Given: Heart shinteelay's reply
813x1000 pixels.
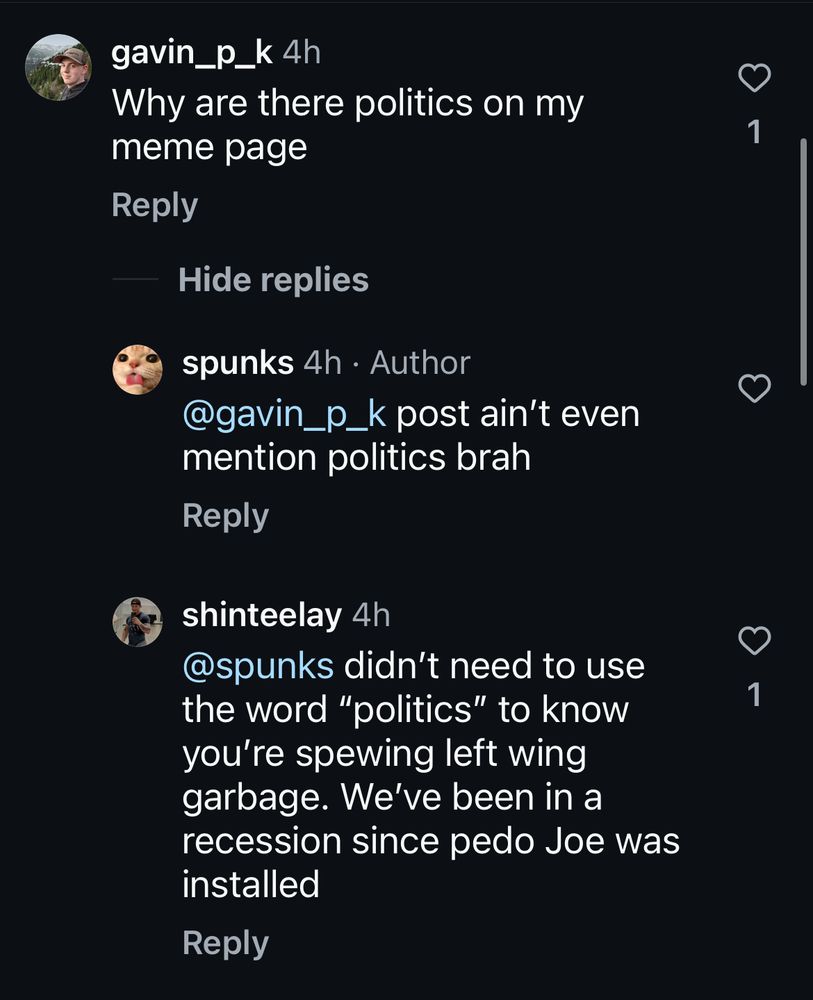Looking at the screenshot, I should tap(755, 639).
